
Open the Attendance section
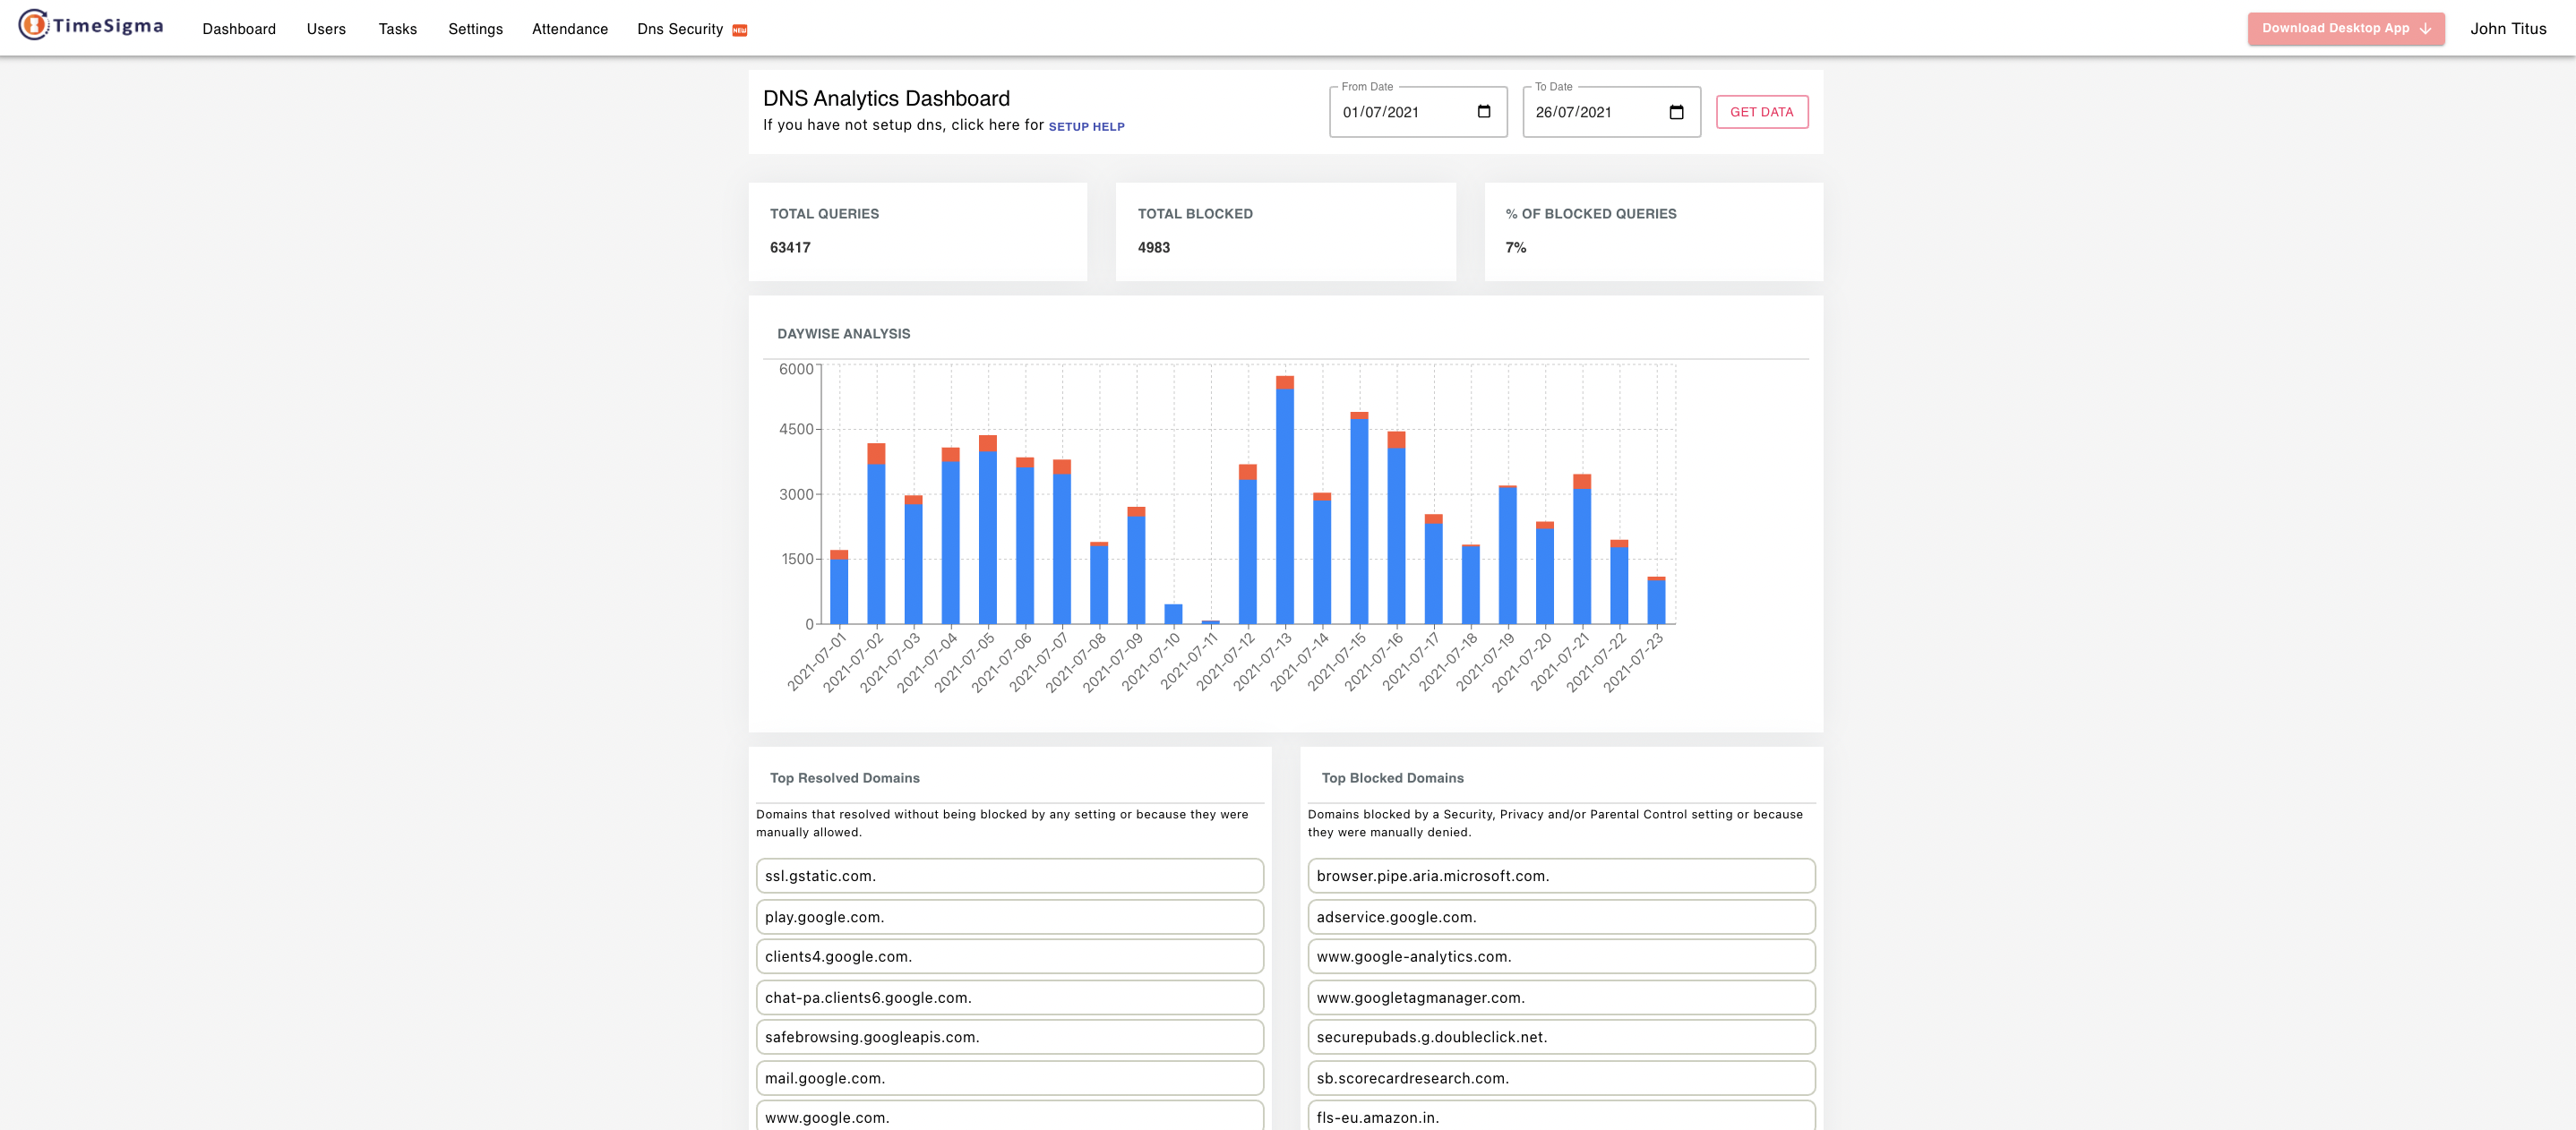pos(569,29)
